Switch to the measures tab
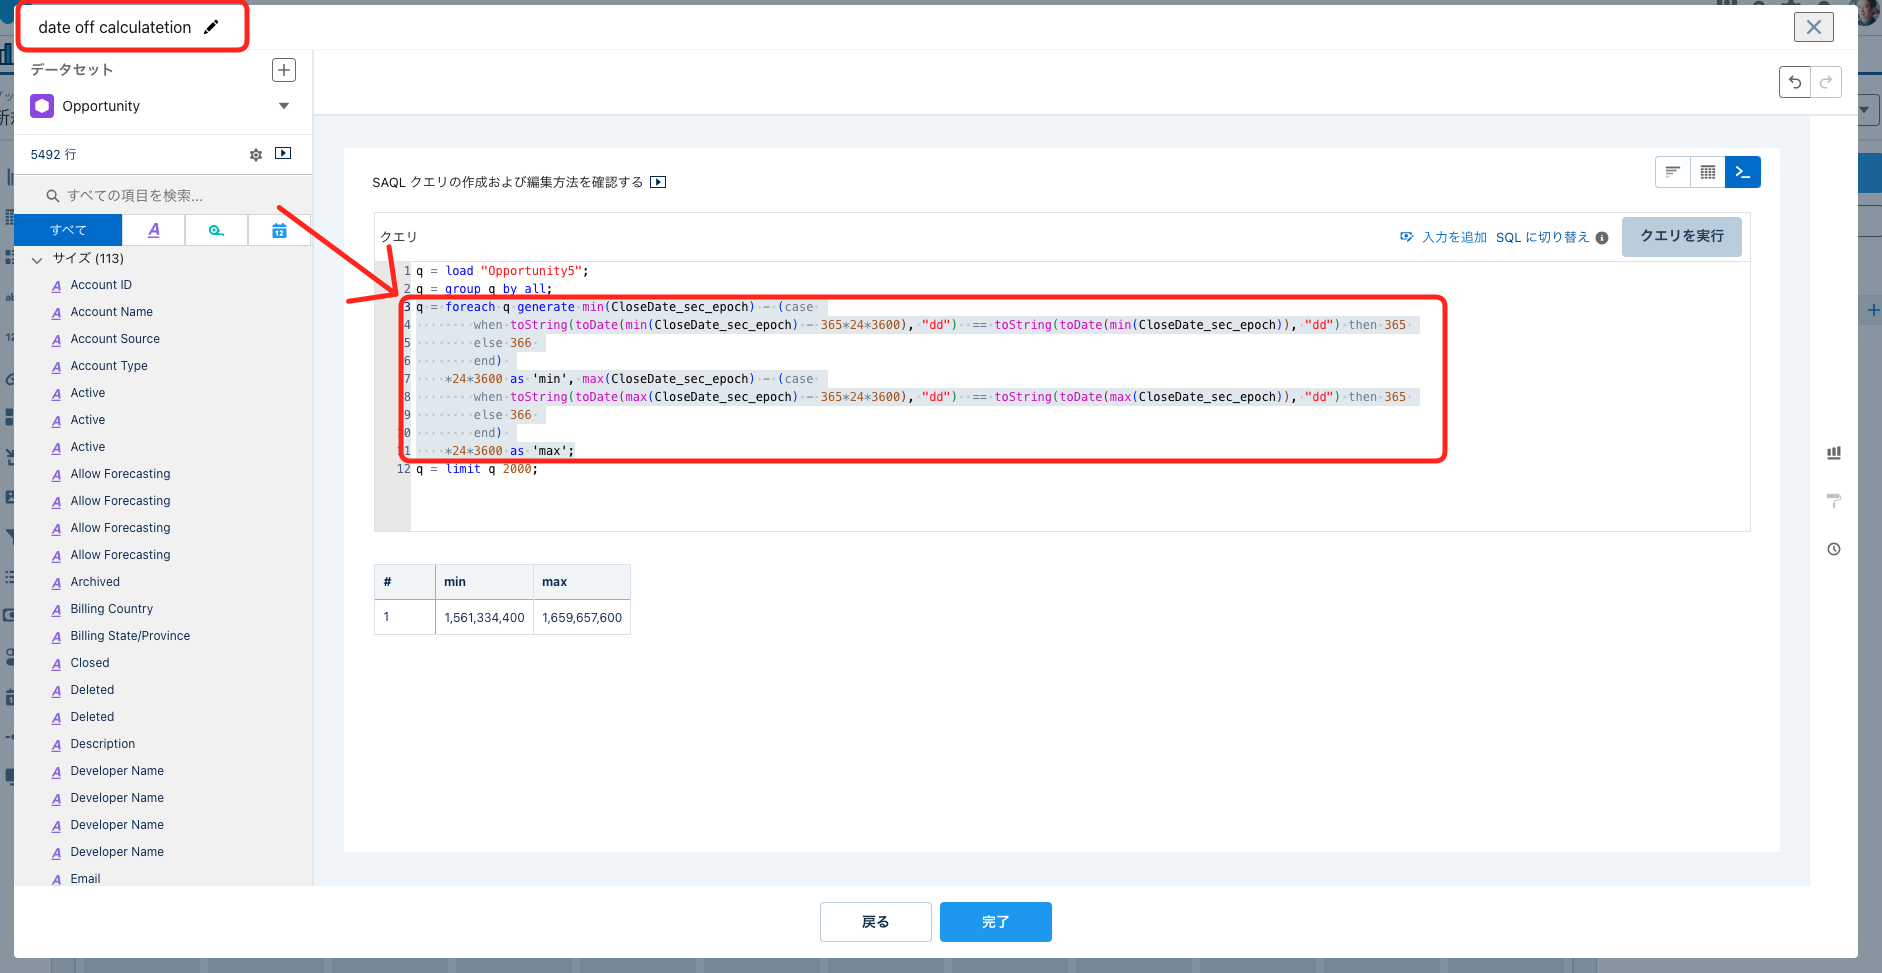The height and width of the screenshot is (973, 1882). click(216, 230)
